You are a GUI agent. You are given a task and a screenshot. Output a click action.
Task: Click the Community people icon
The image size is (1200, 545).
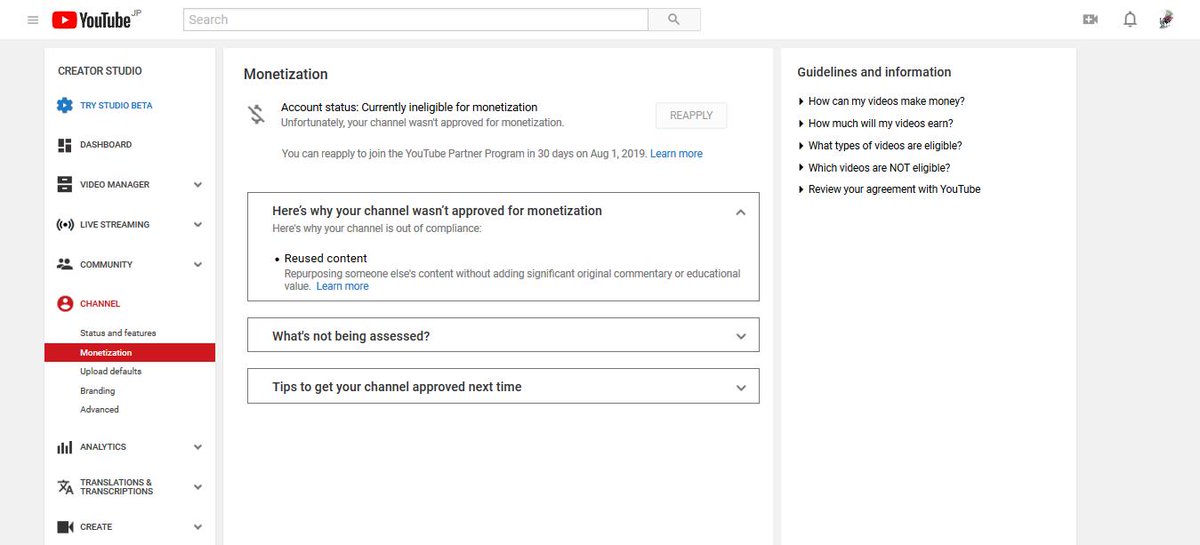coord(65,265)
